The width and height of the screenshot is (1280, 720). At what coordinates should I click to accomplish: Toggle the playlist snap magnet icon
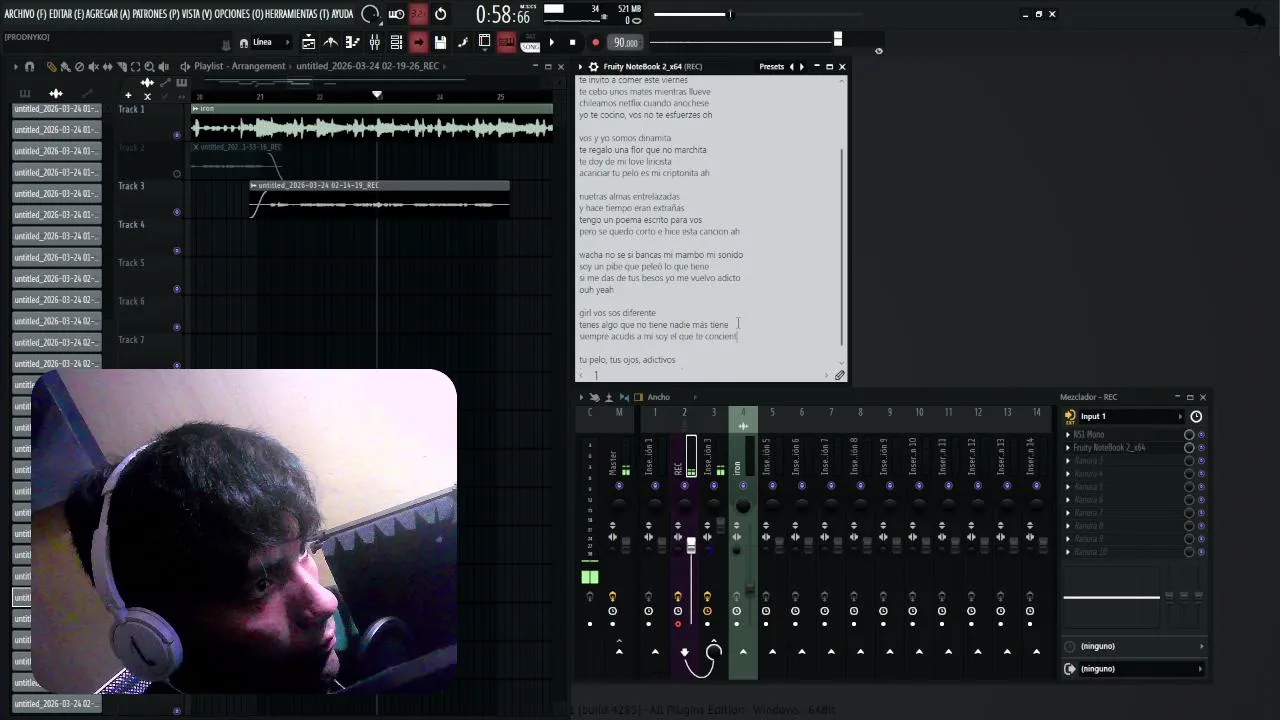point(29,66)
